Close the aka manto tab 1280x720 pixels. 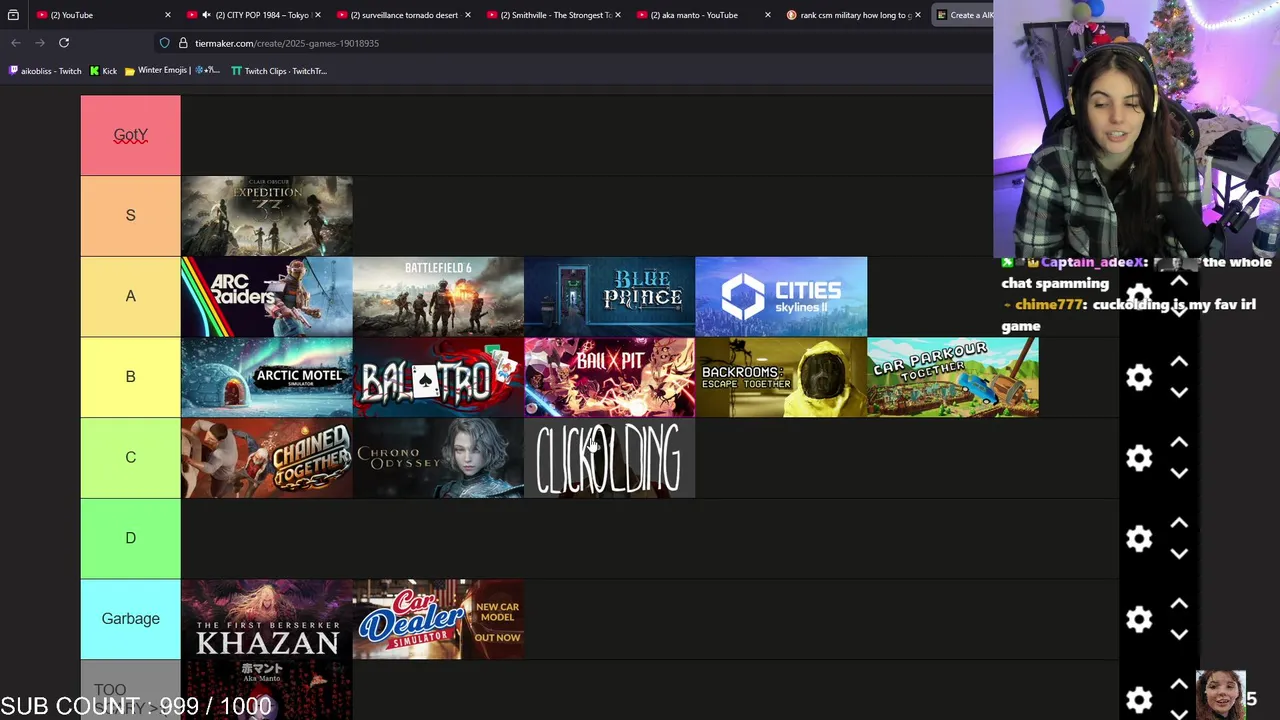[x=767, y=15]
